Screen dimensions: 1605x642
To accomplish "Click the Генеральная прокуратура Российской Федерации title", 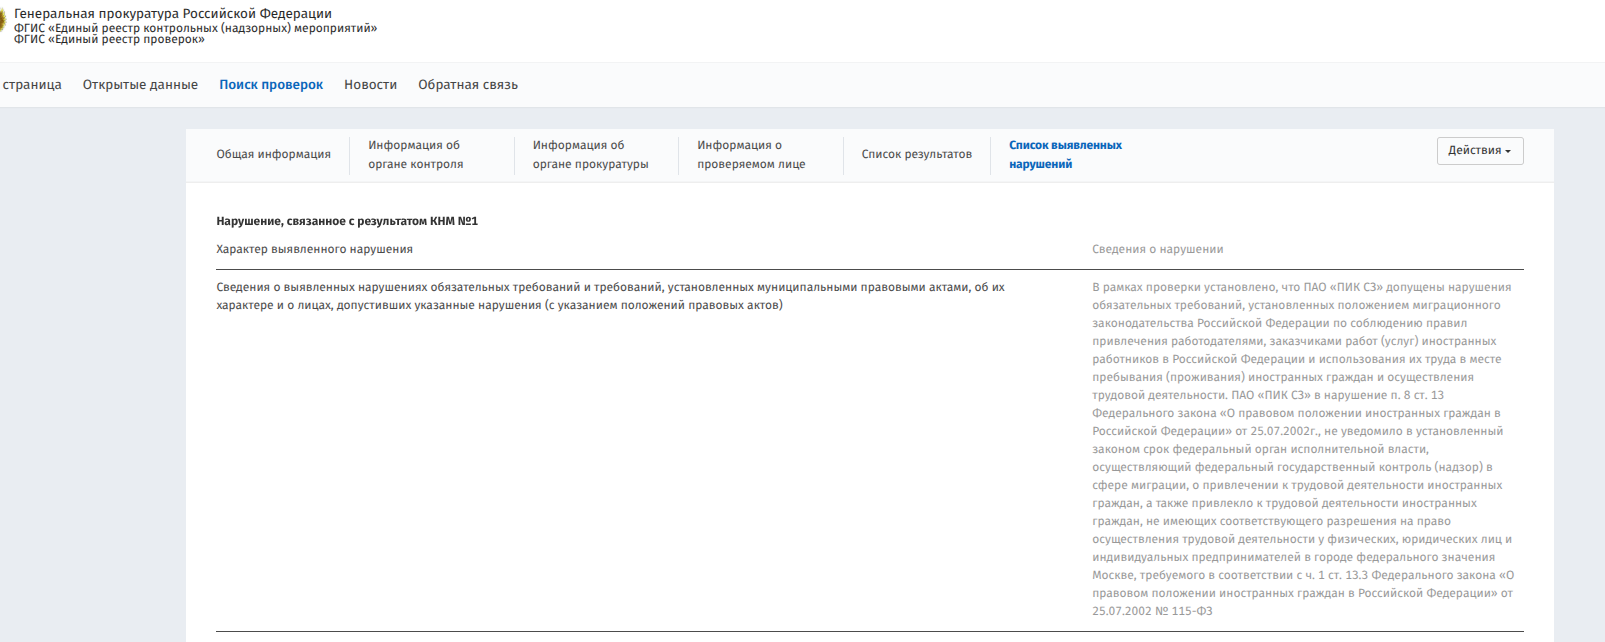I will point(173,14).
